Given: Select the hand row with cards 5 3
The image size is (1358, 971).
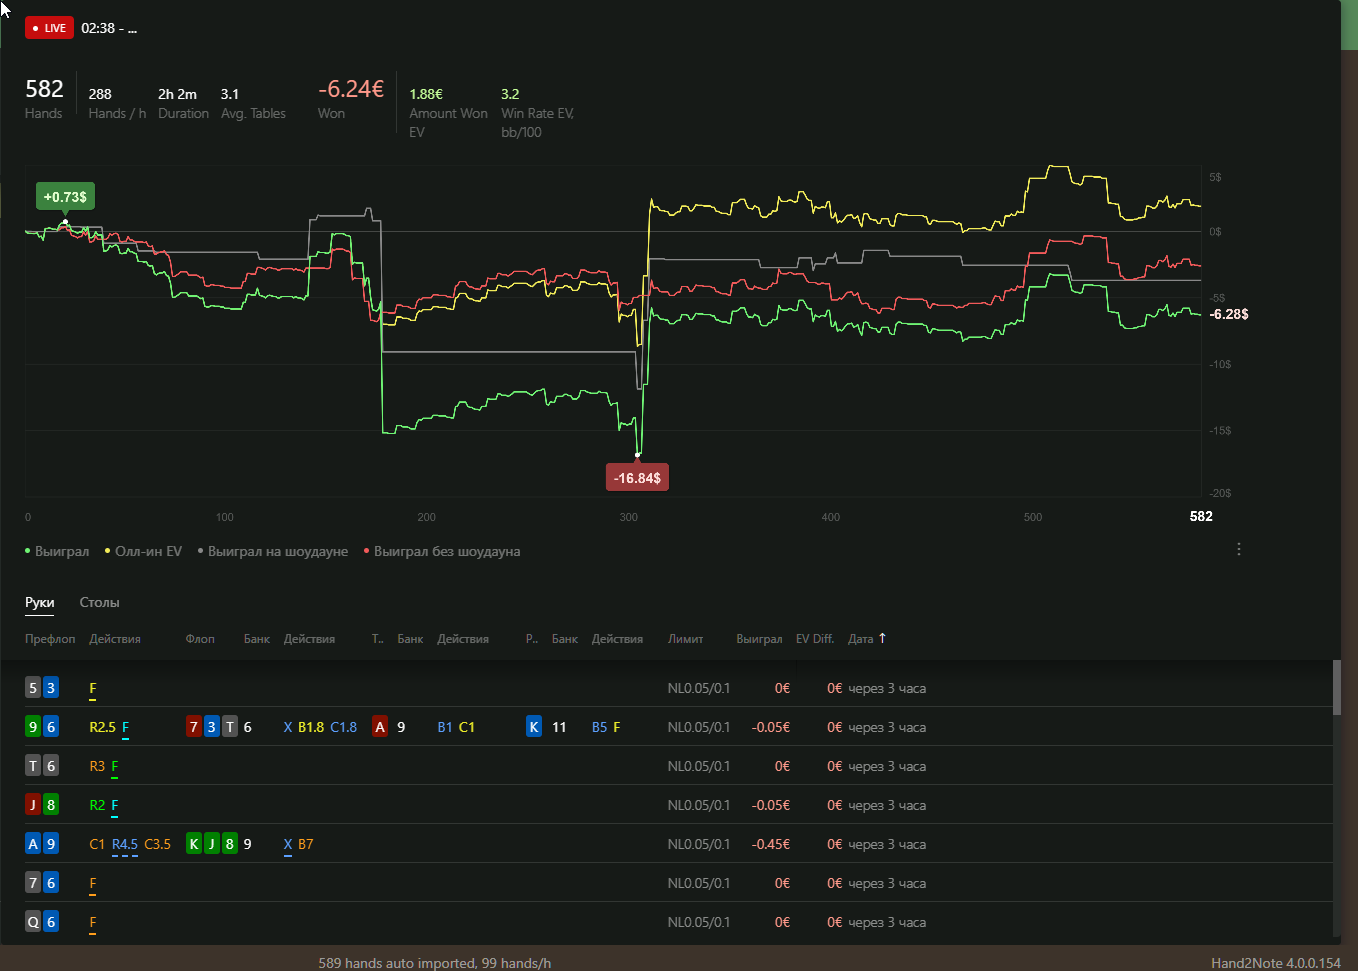Looking at the screenshot, I should click(x=666, y=688).
